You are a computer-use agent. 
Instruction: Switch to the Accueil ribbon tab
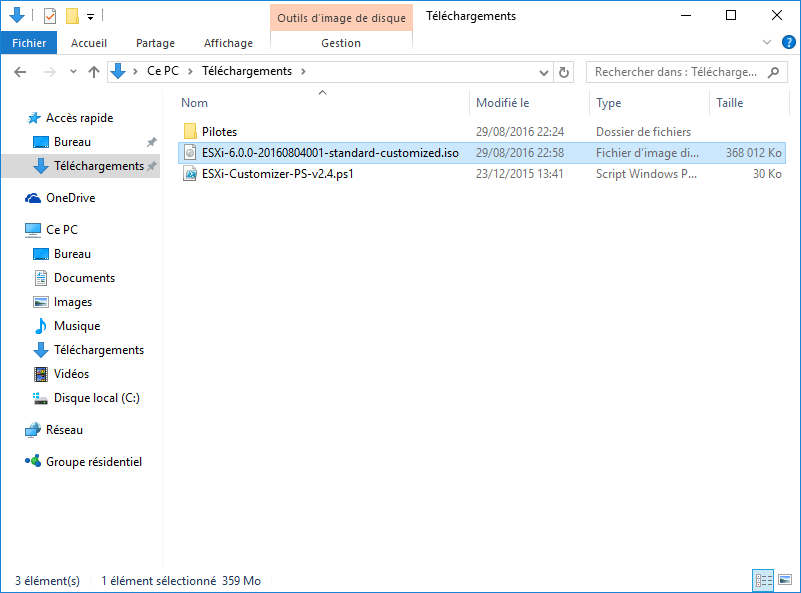pyautogui.click(x=89, y=43)
